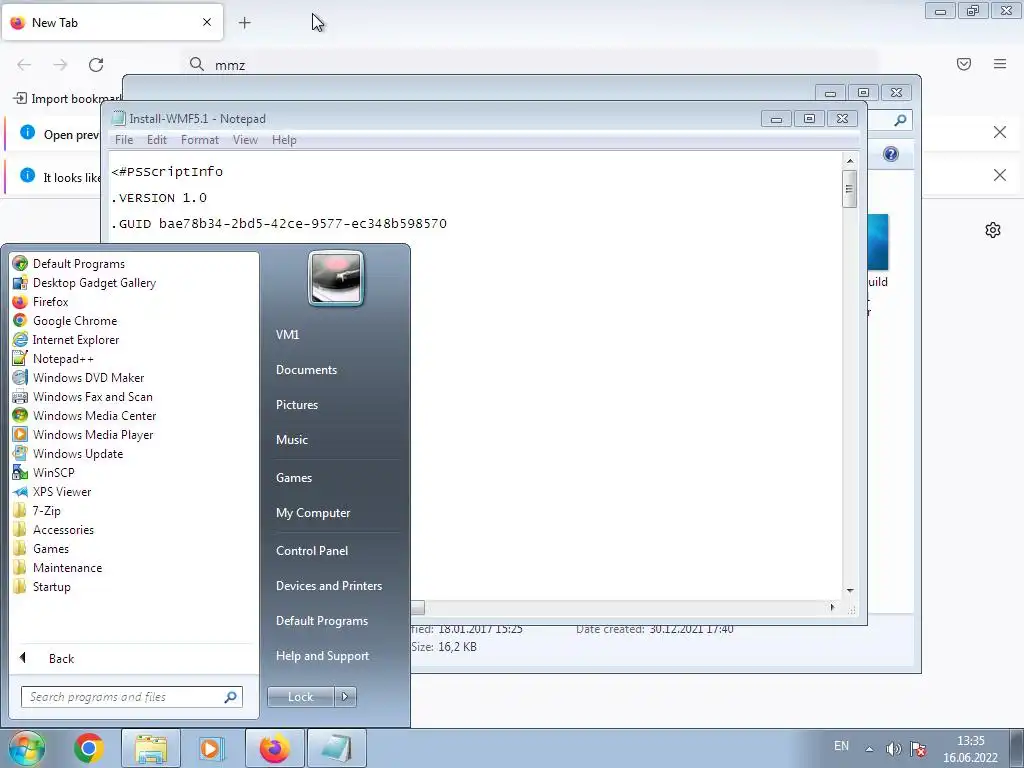Viewport: 1024px width, 768px height.
Task: Open Save to Pocket in Firefox toolbar
Action: click(964, 64)
